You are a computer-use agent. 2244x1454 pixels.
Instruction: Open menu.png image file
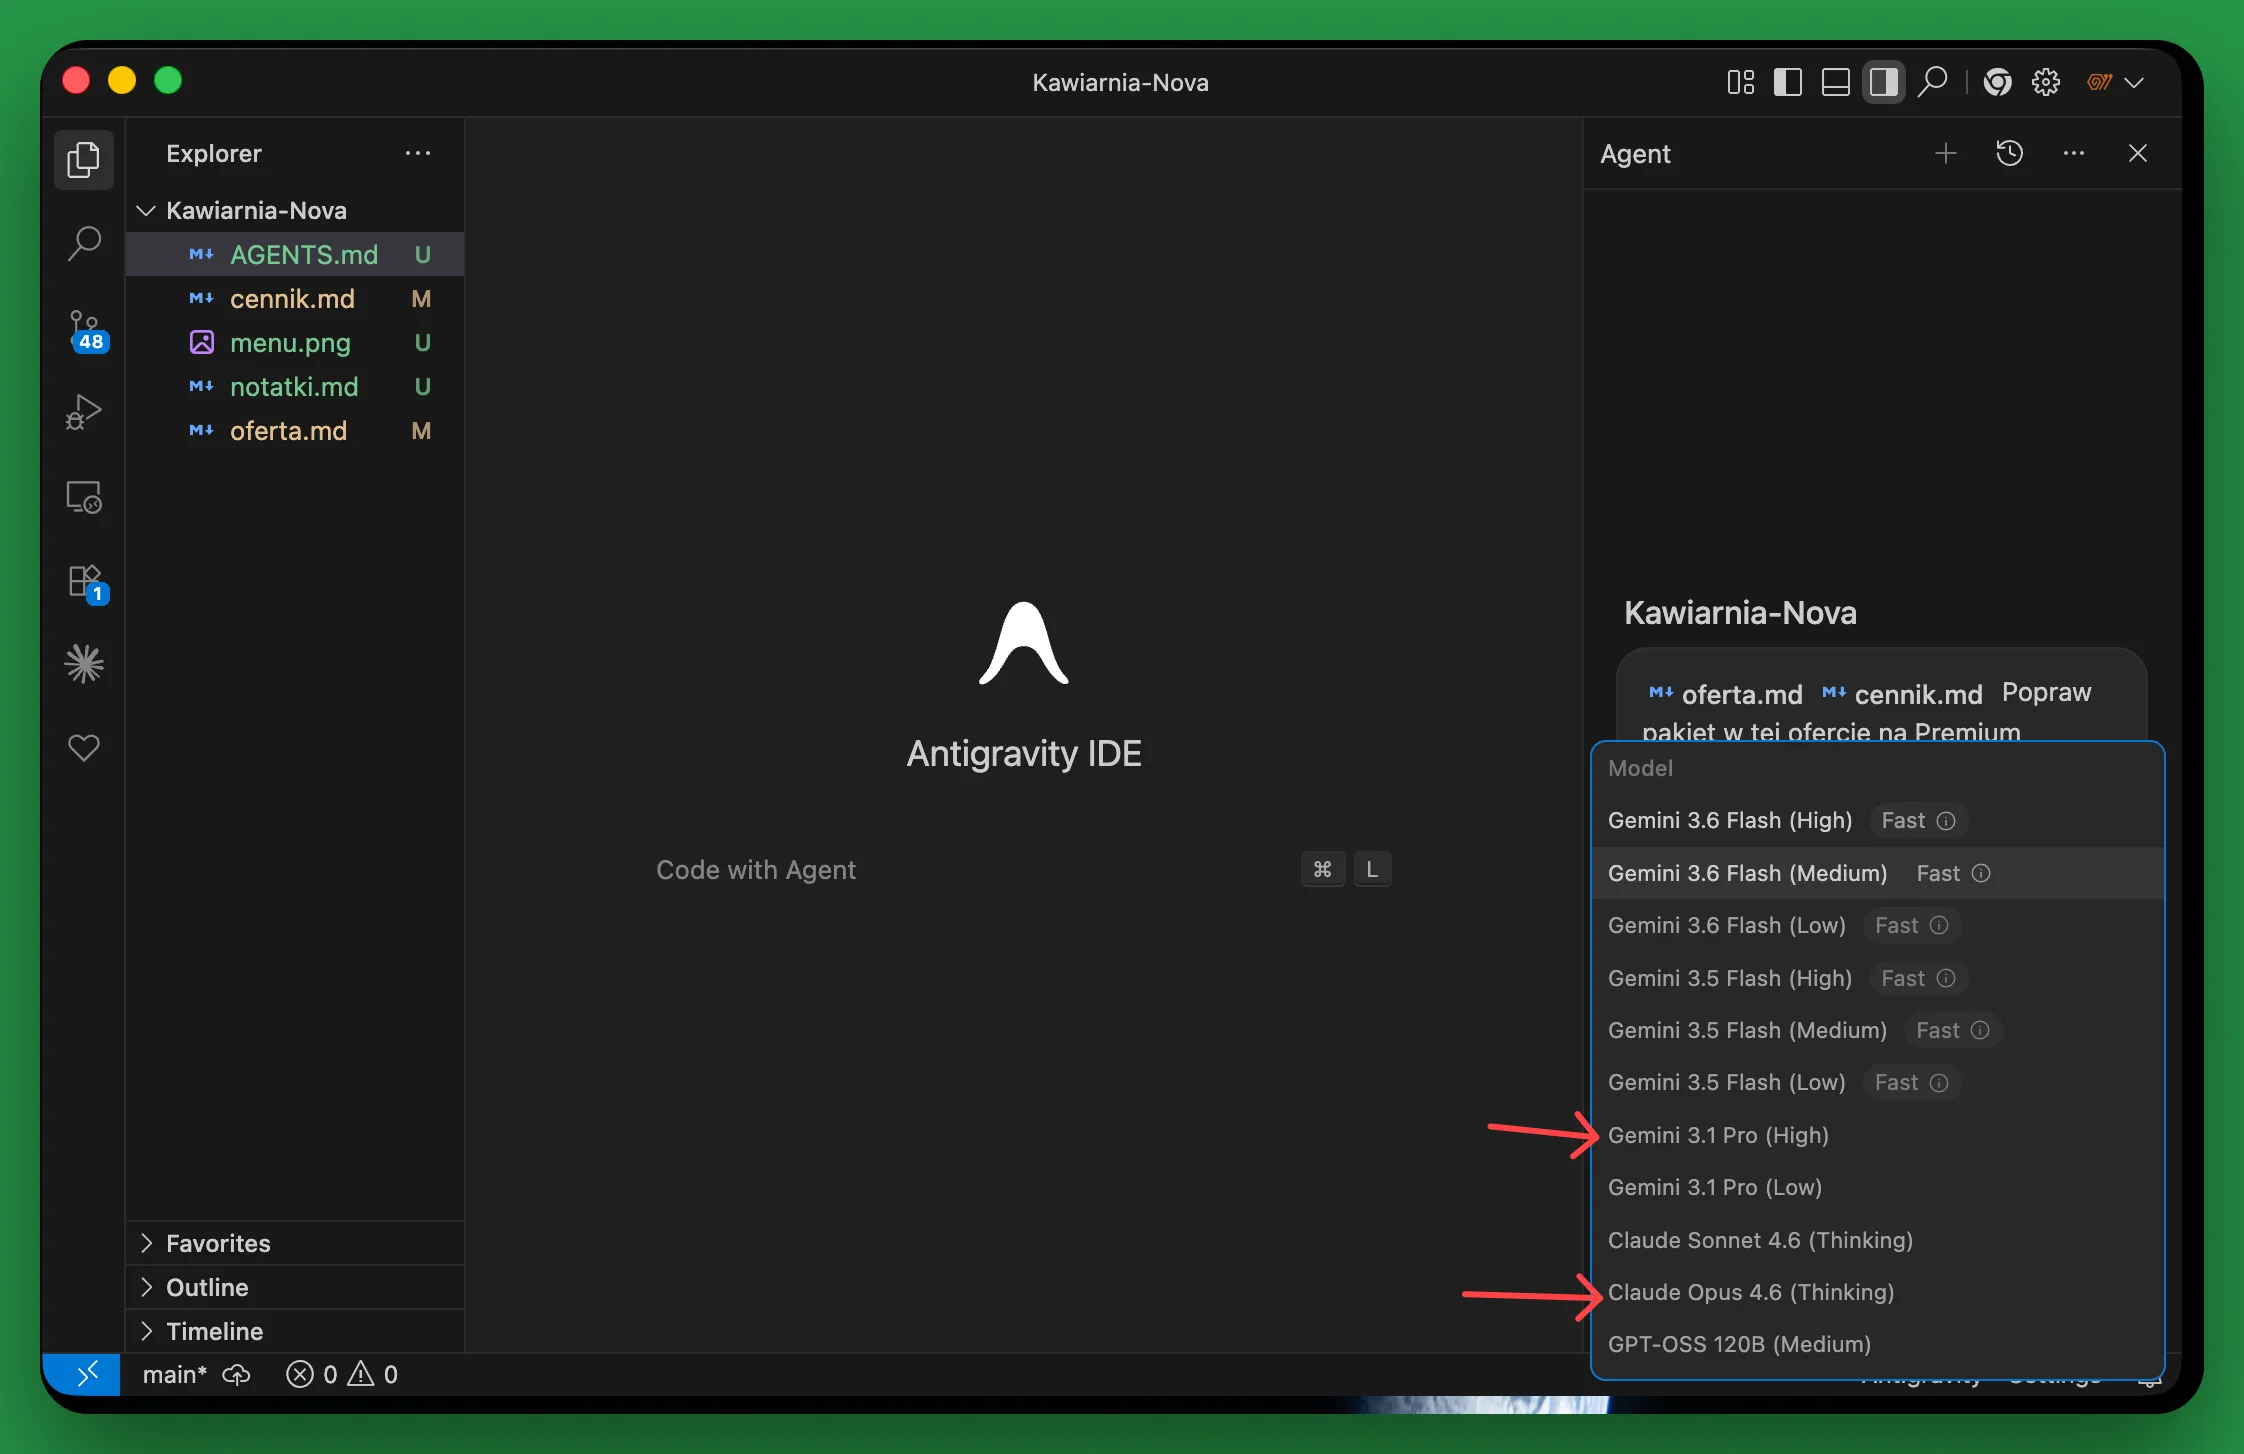(x=295, y=342)
